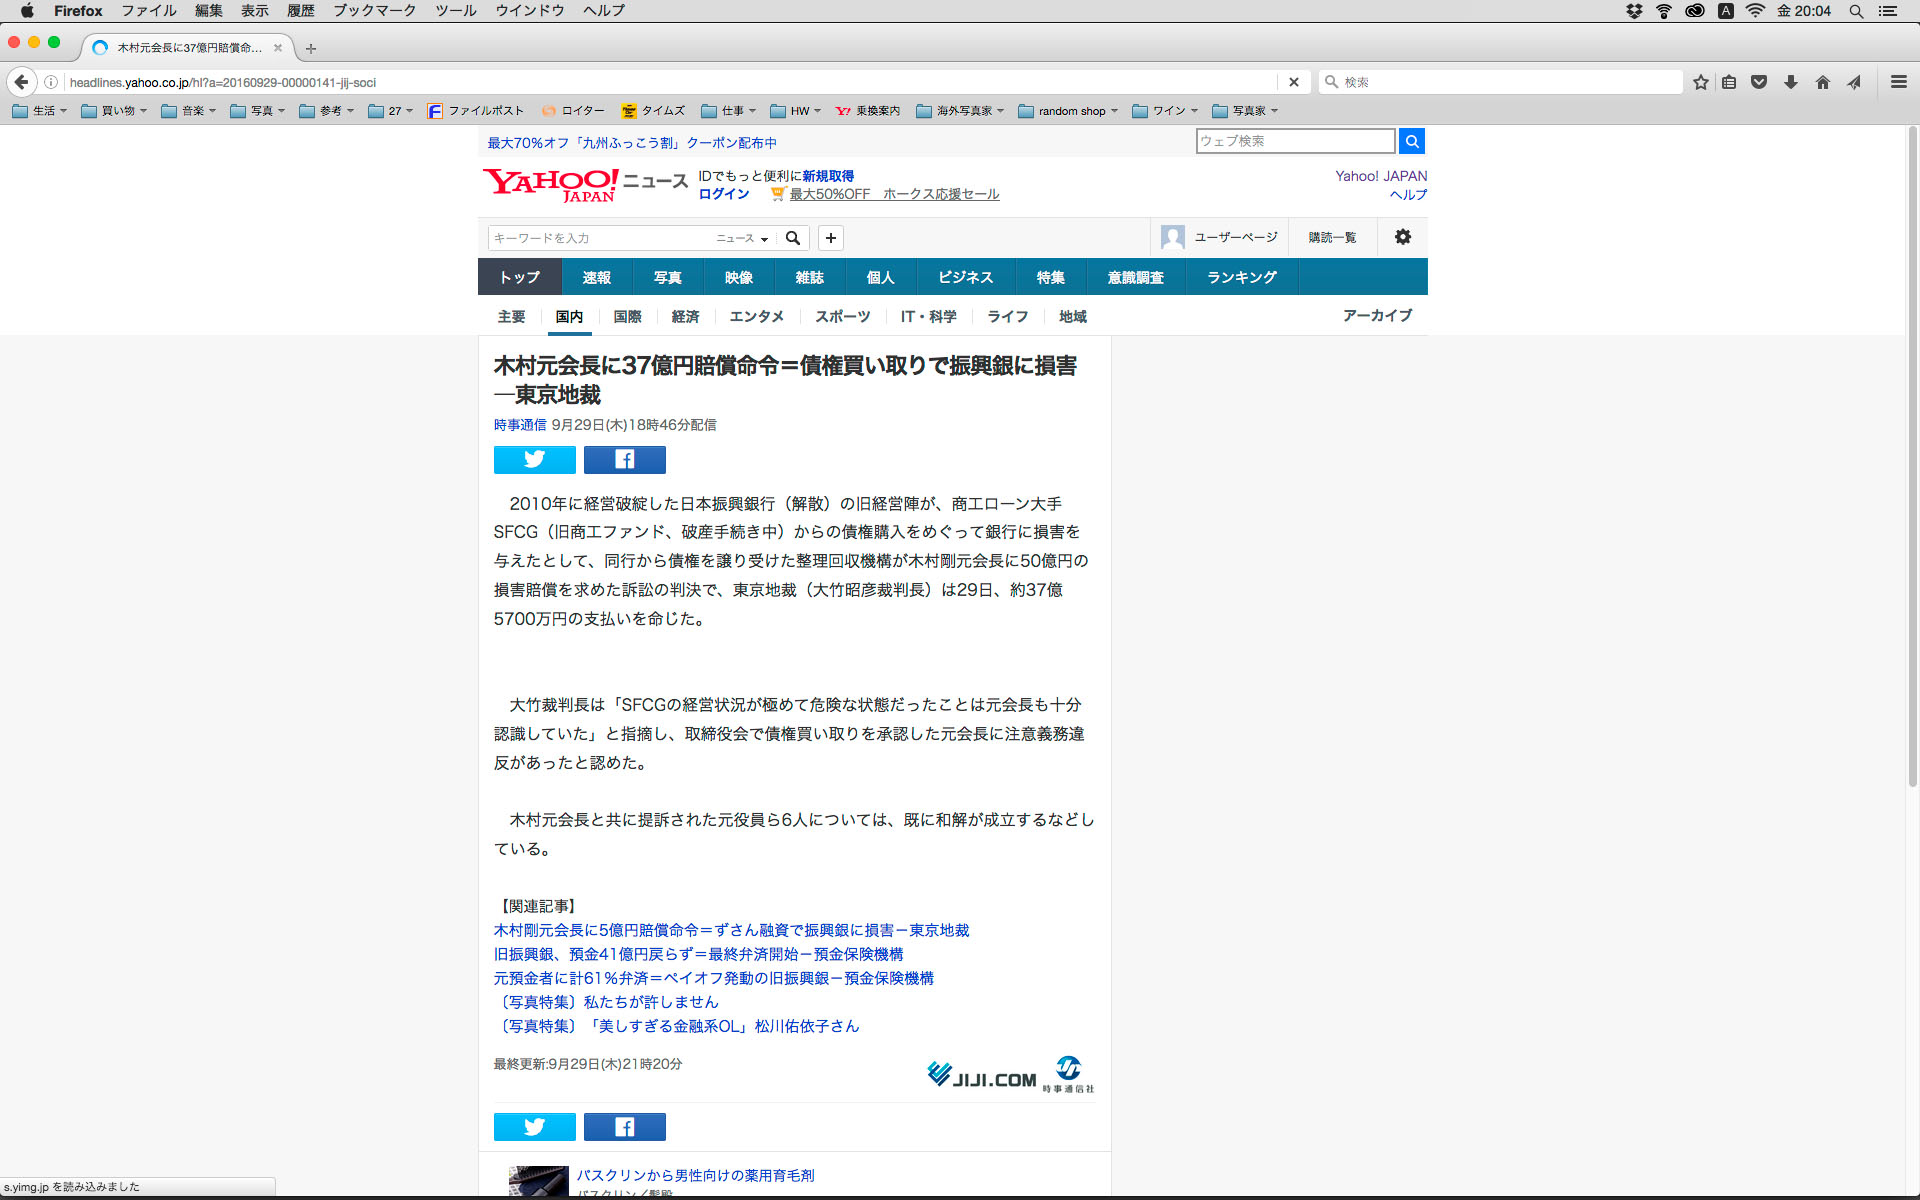Screen dimensions: 1920x1200
Task: Go to Firefox home page icon
Action: pos(1822,82)
